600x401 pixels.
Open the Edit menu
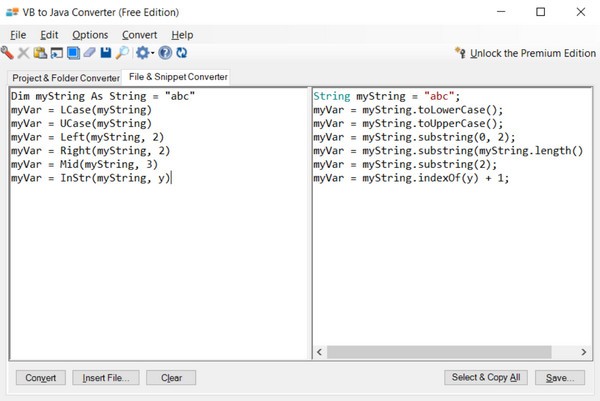(49, 35)
